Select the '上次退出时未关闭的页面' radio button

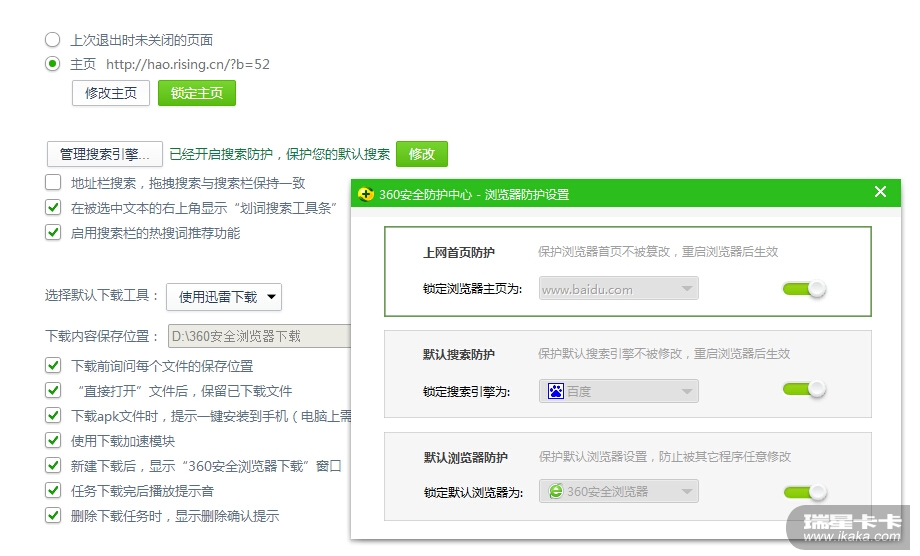tap(52, 40)
